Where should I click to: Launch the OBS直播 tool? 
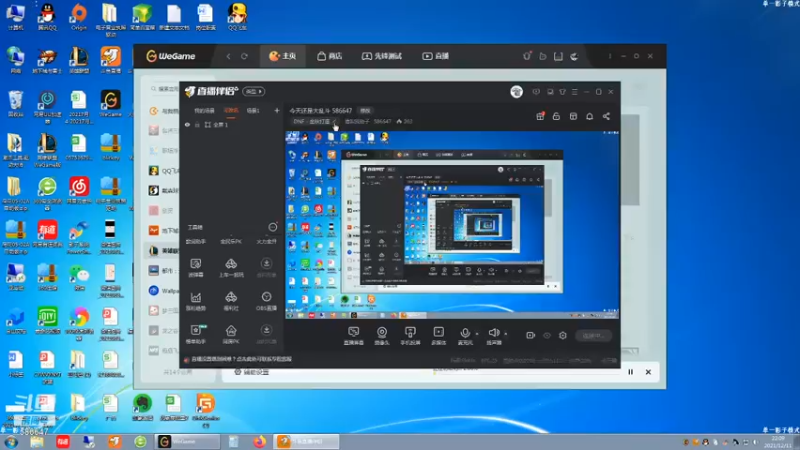point(266,301)
